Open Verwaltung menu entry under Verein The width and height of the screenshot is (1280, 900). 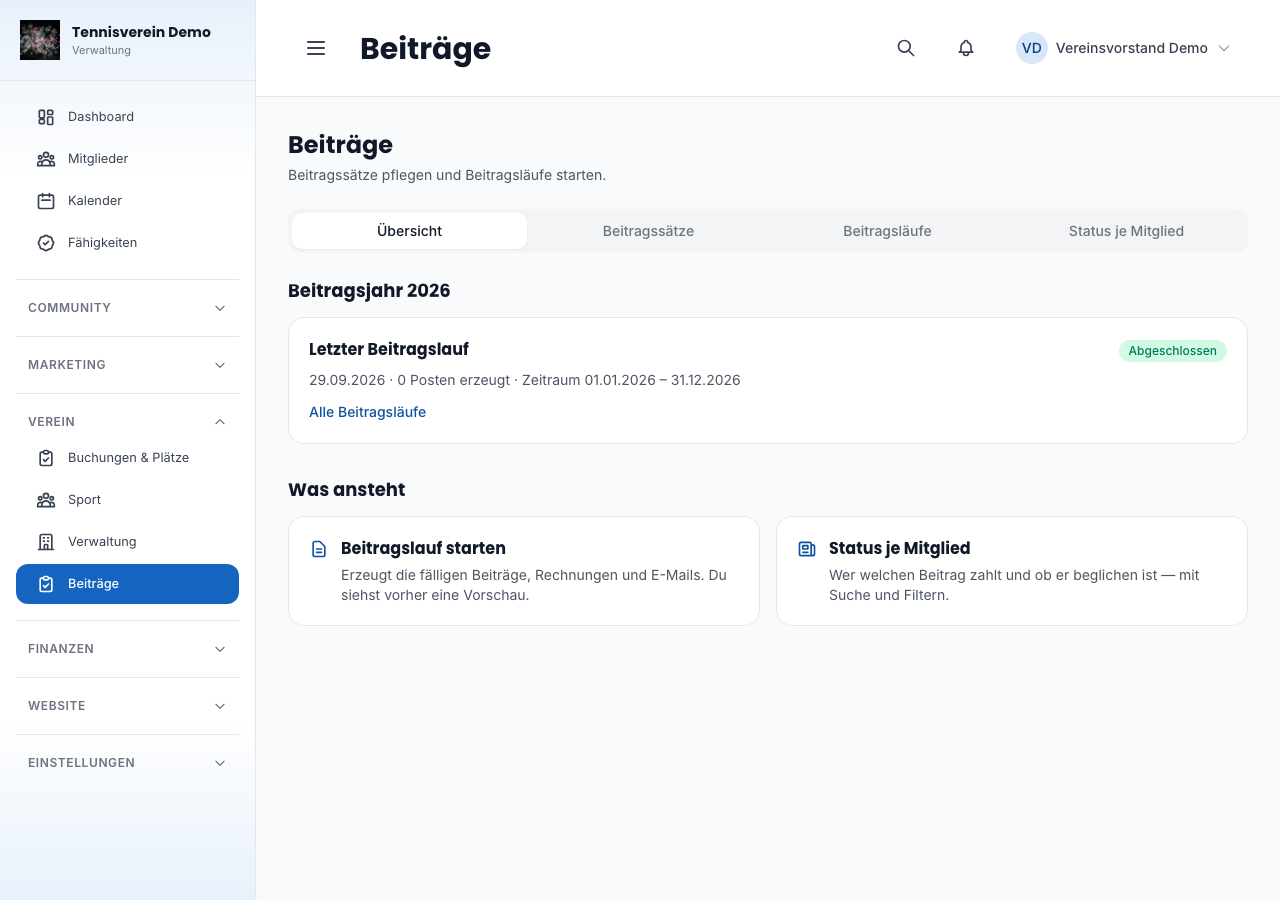127,542
